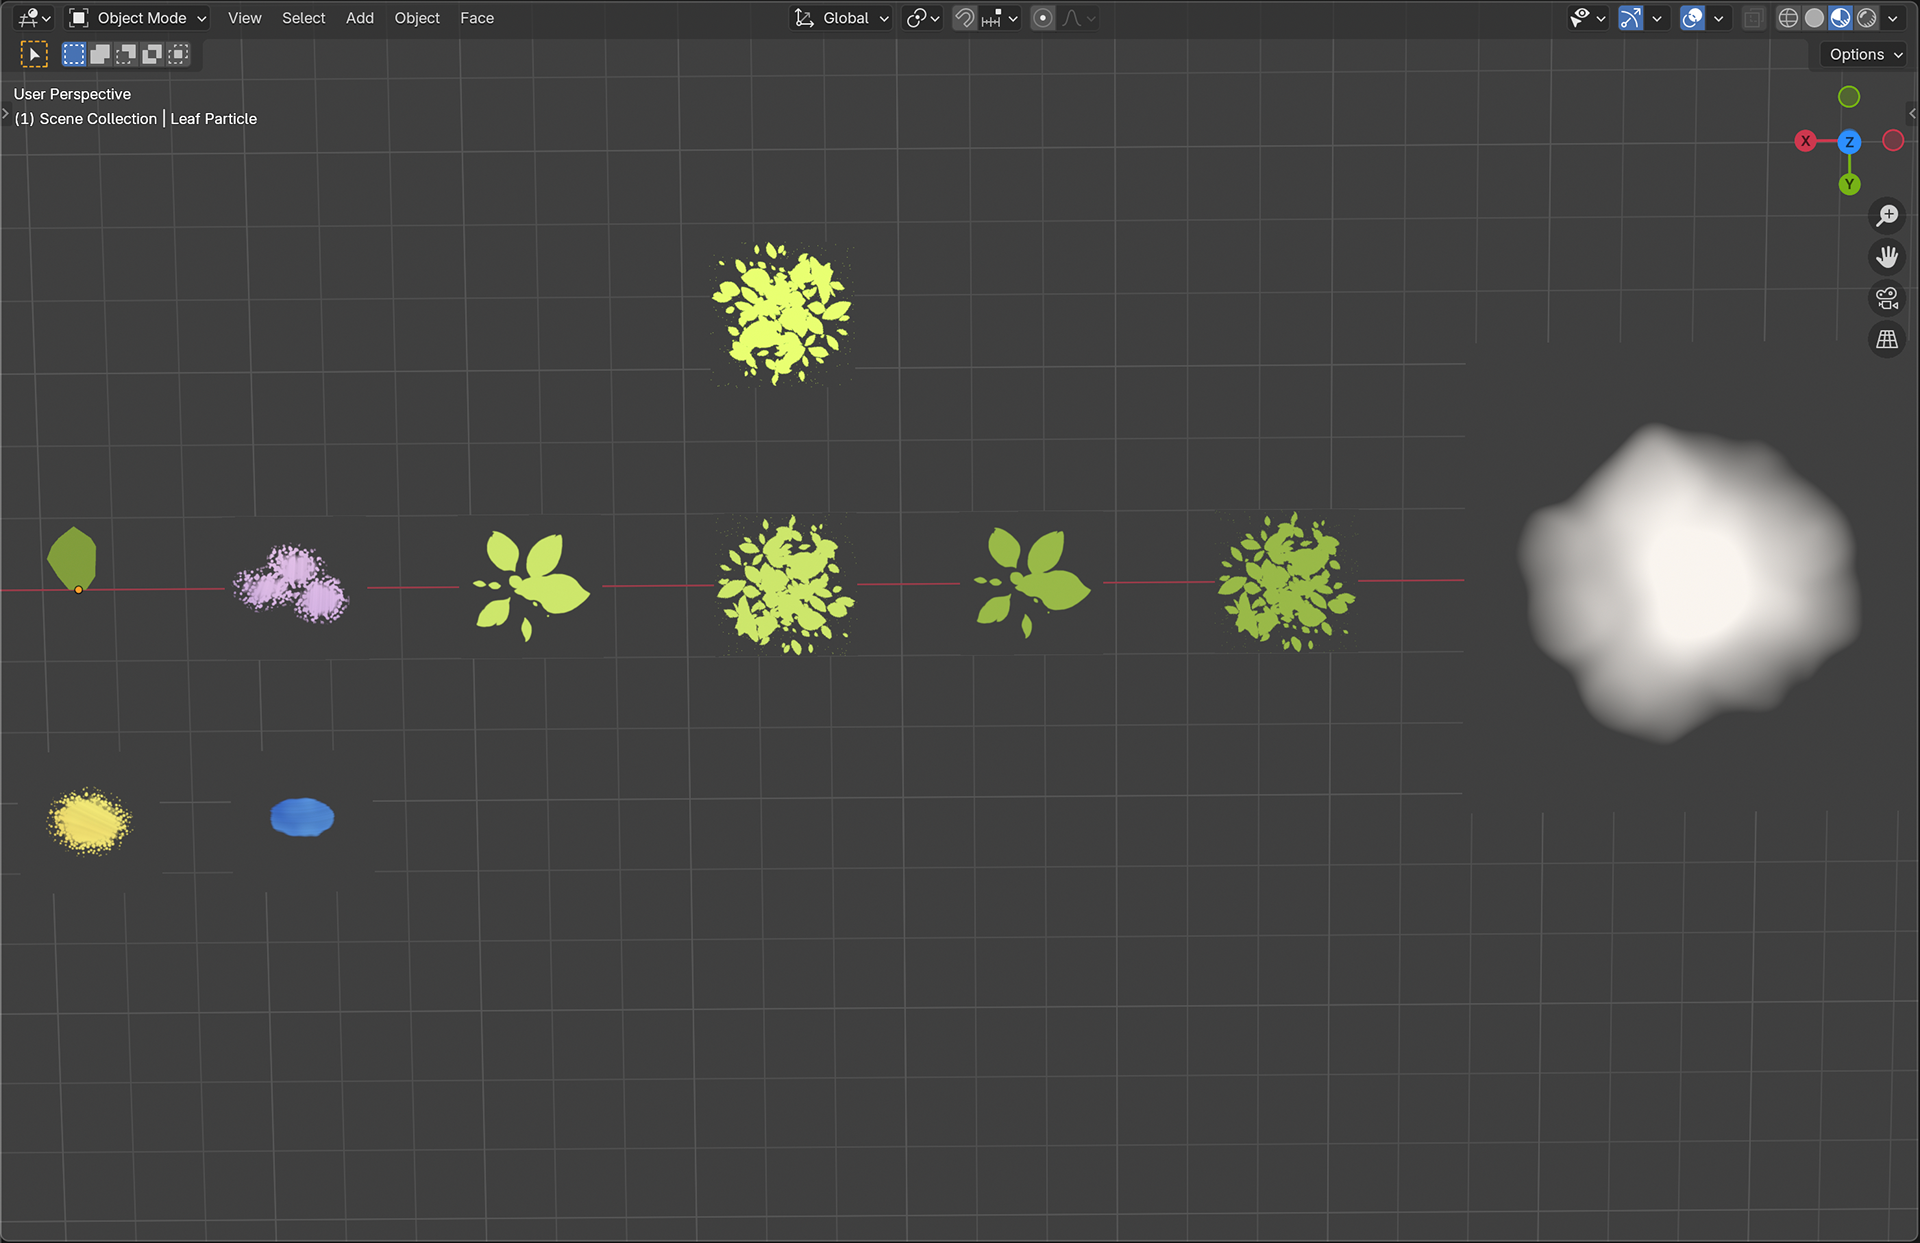The image size is (1920, 1243).
Task: Click the zoom view magnifier icon
Action: pos(1887,216)
